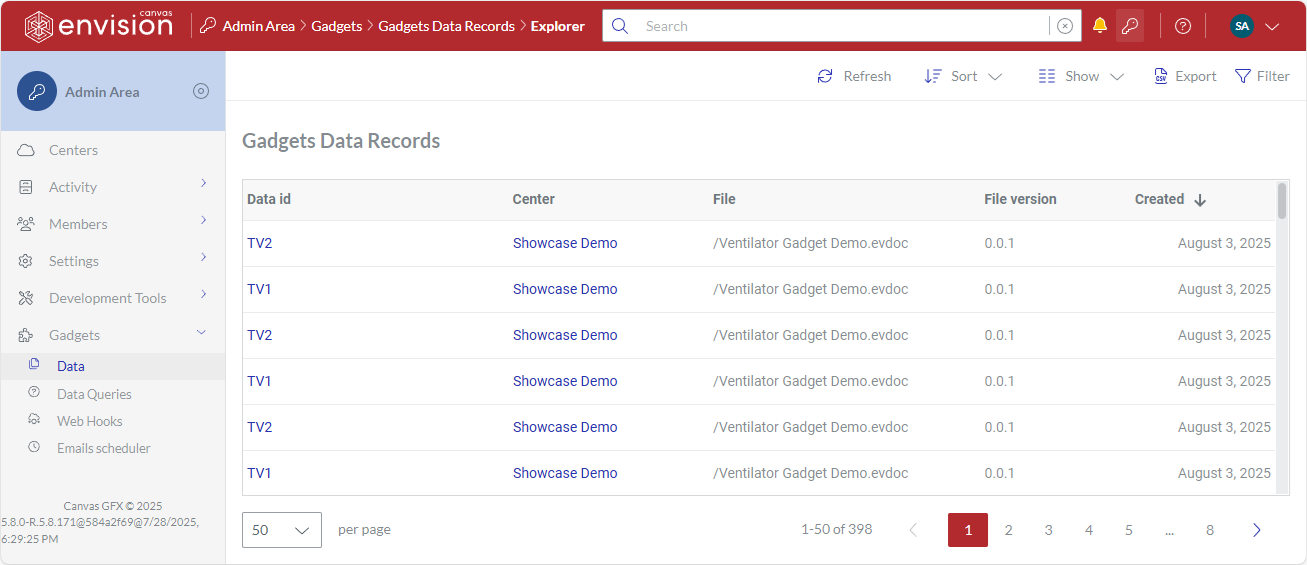Open the user account dropdown chevron
Viewport: 1307px width, 565px height.
click(x=1272, y=27)
